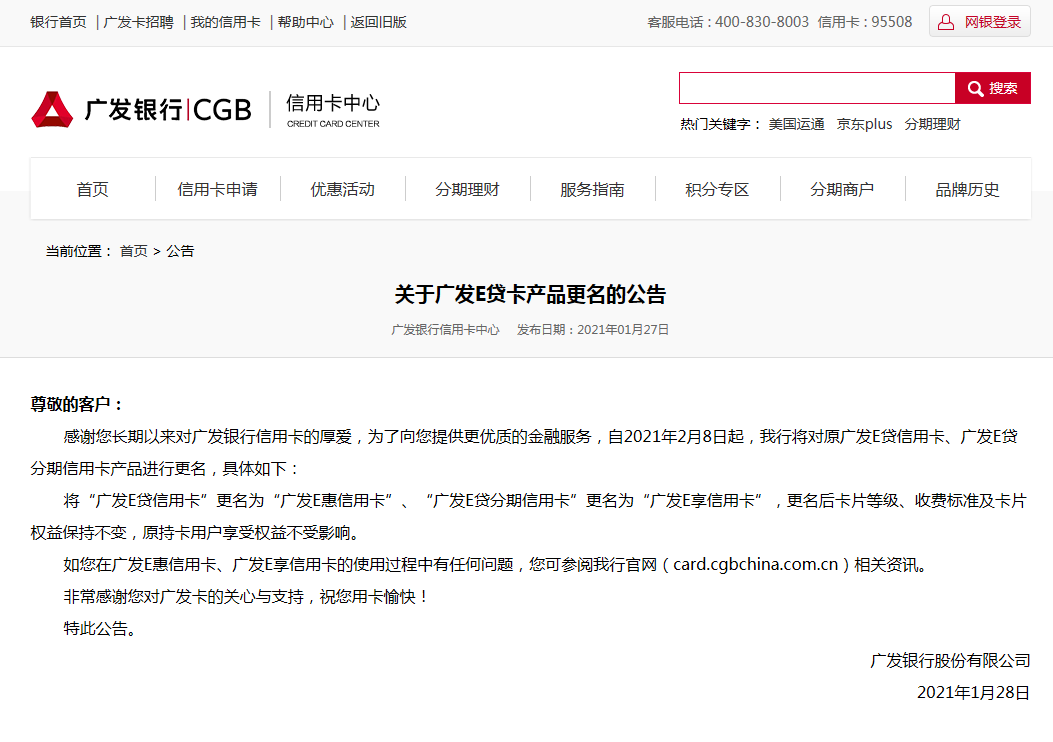
Task: Open 优惠活动 navigation item
Action: click(x=342, y=189)
